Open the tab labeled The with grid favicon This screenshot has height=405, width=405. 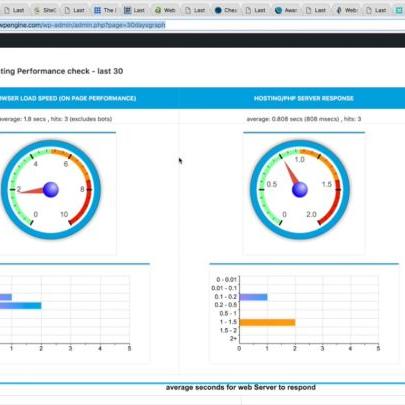[105, 10]
